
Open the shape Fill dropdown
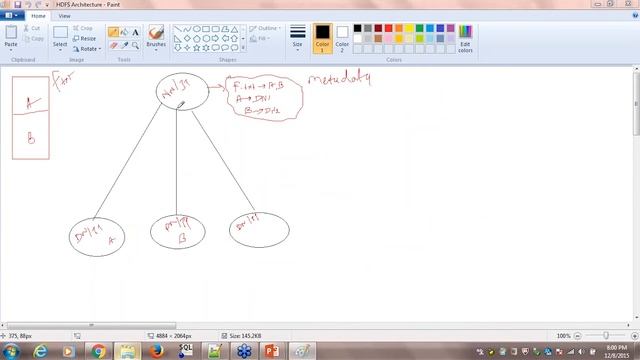click(x=260, y=38)
